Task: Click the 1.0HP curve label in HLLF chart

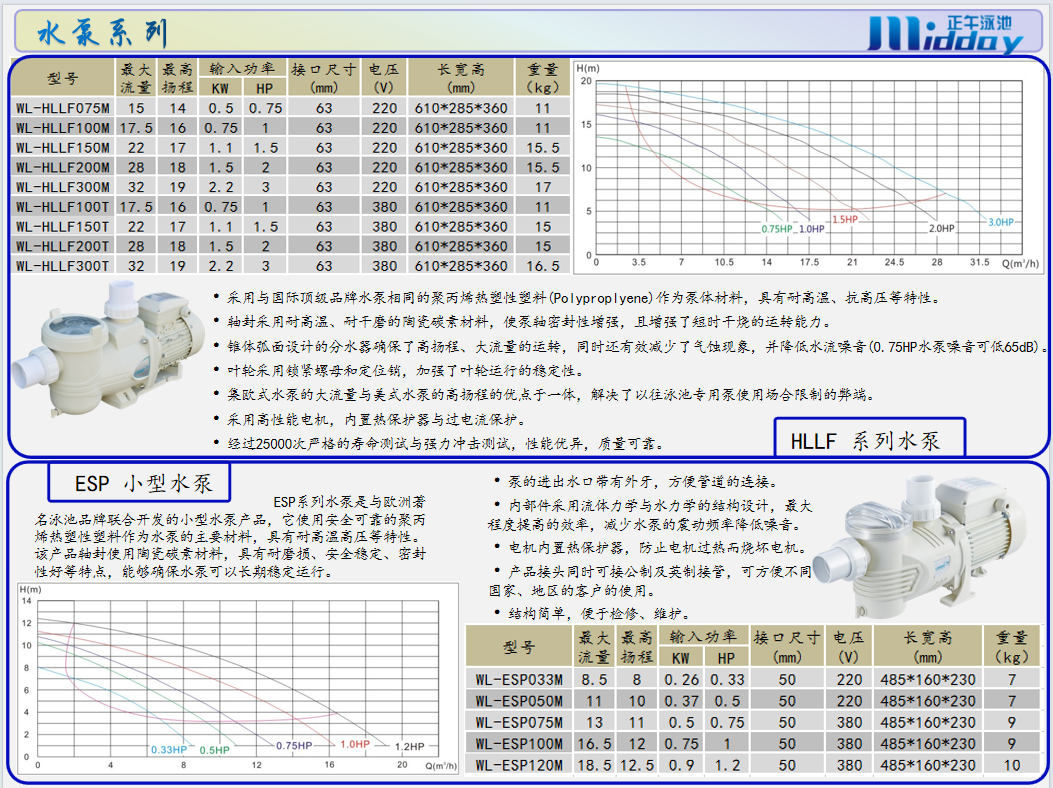Action: pyautogui.click(x=811, y=229)
